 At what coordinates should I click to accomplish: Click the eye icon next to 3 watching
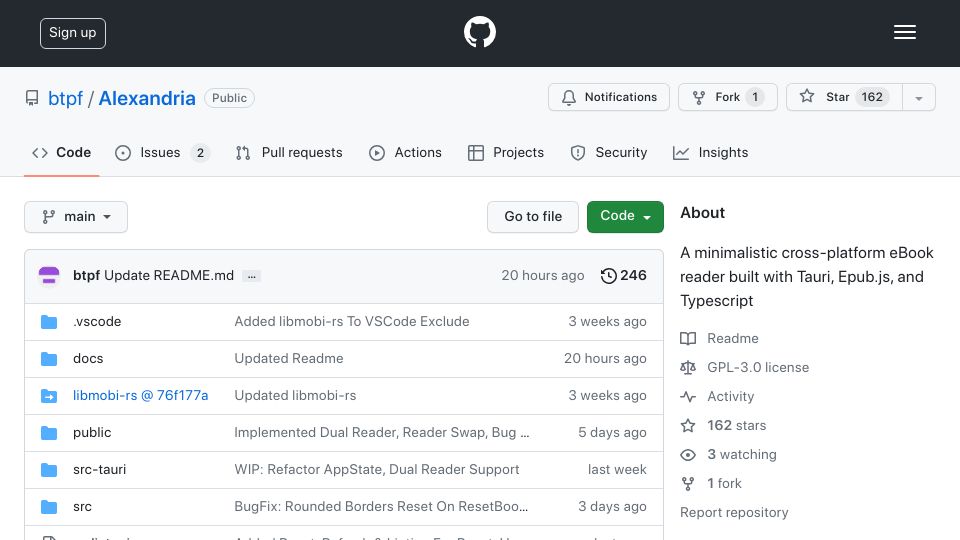pos(688,454)
